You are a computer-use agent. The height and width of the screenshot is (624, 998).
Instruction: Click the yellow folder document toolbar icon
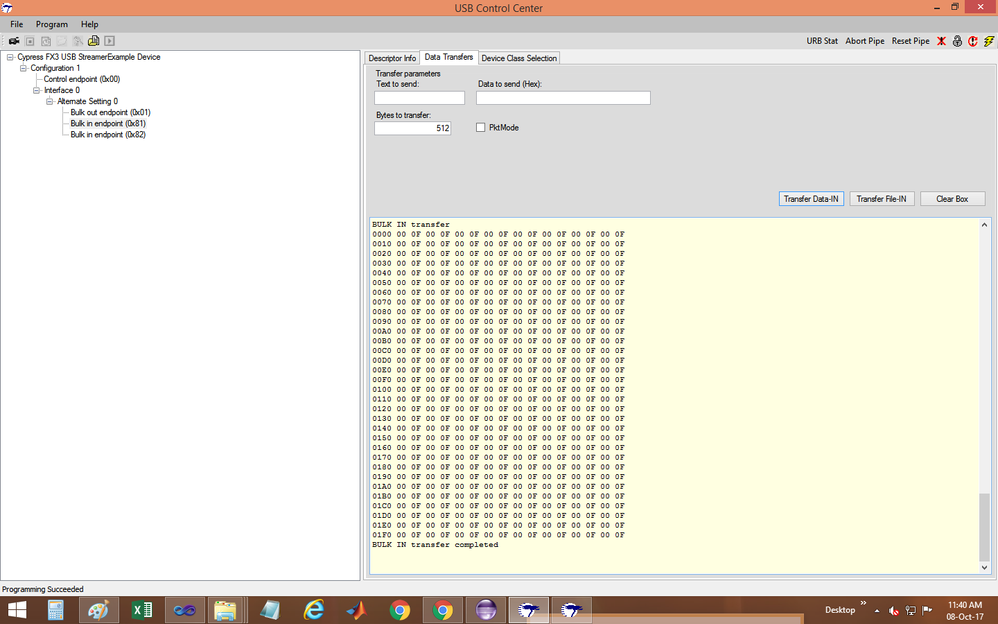point(93,41)
